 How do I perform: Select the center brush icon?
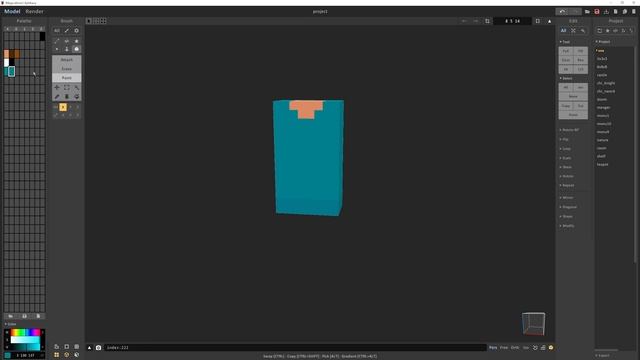tap(67, 41)
